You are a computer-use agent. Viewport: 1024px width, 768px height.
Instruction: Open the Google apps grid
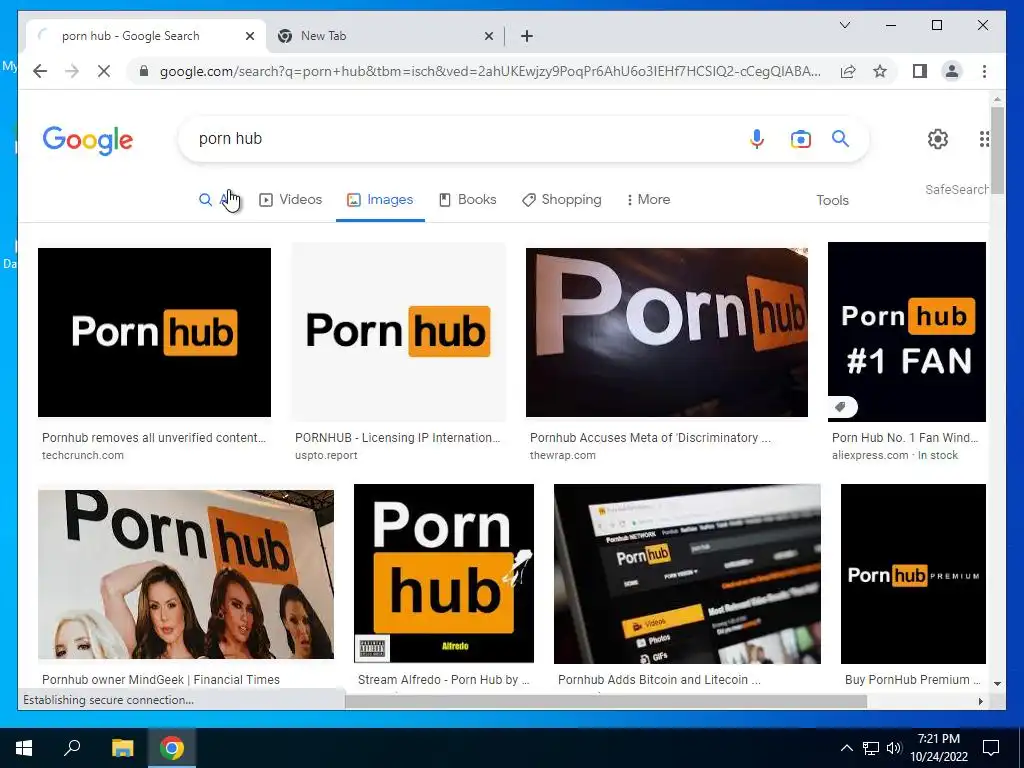point(983,138)
